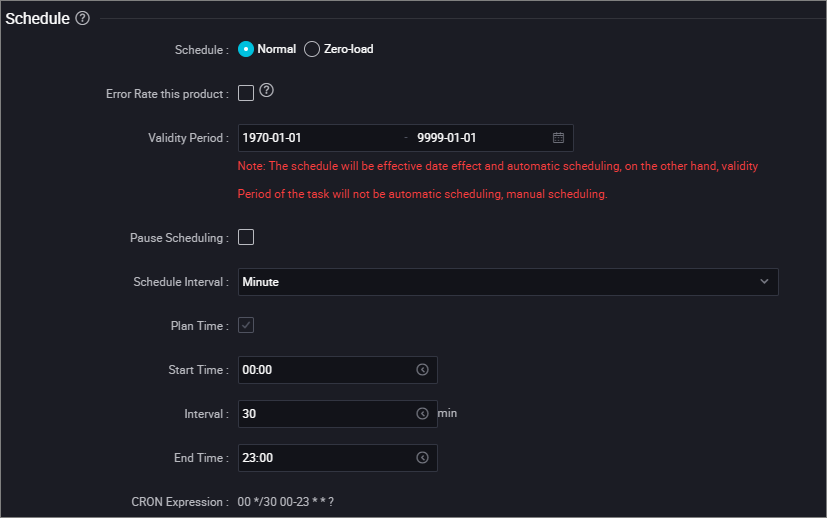Click the Interval field showing 30
This screenshot has width=827, height=518.
[x=338, y=414]
